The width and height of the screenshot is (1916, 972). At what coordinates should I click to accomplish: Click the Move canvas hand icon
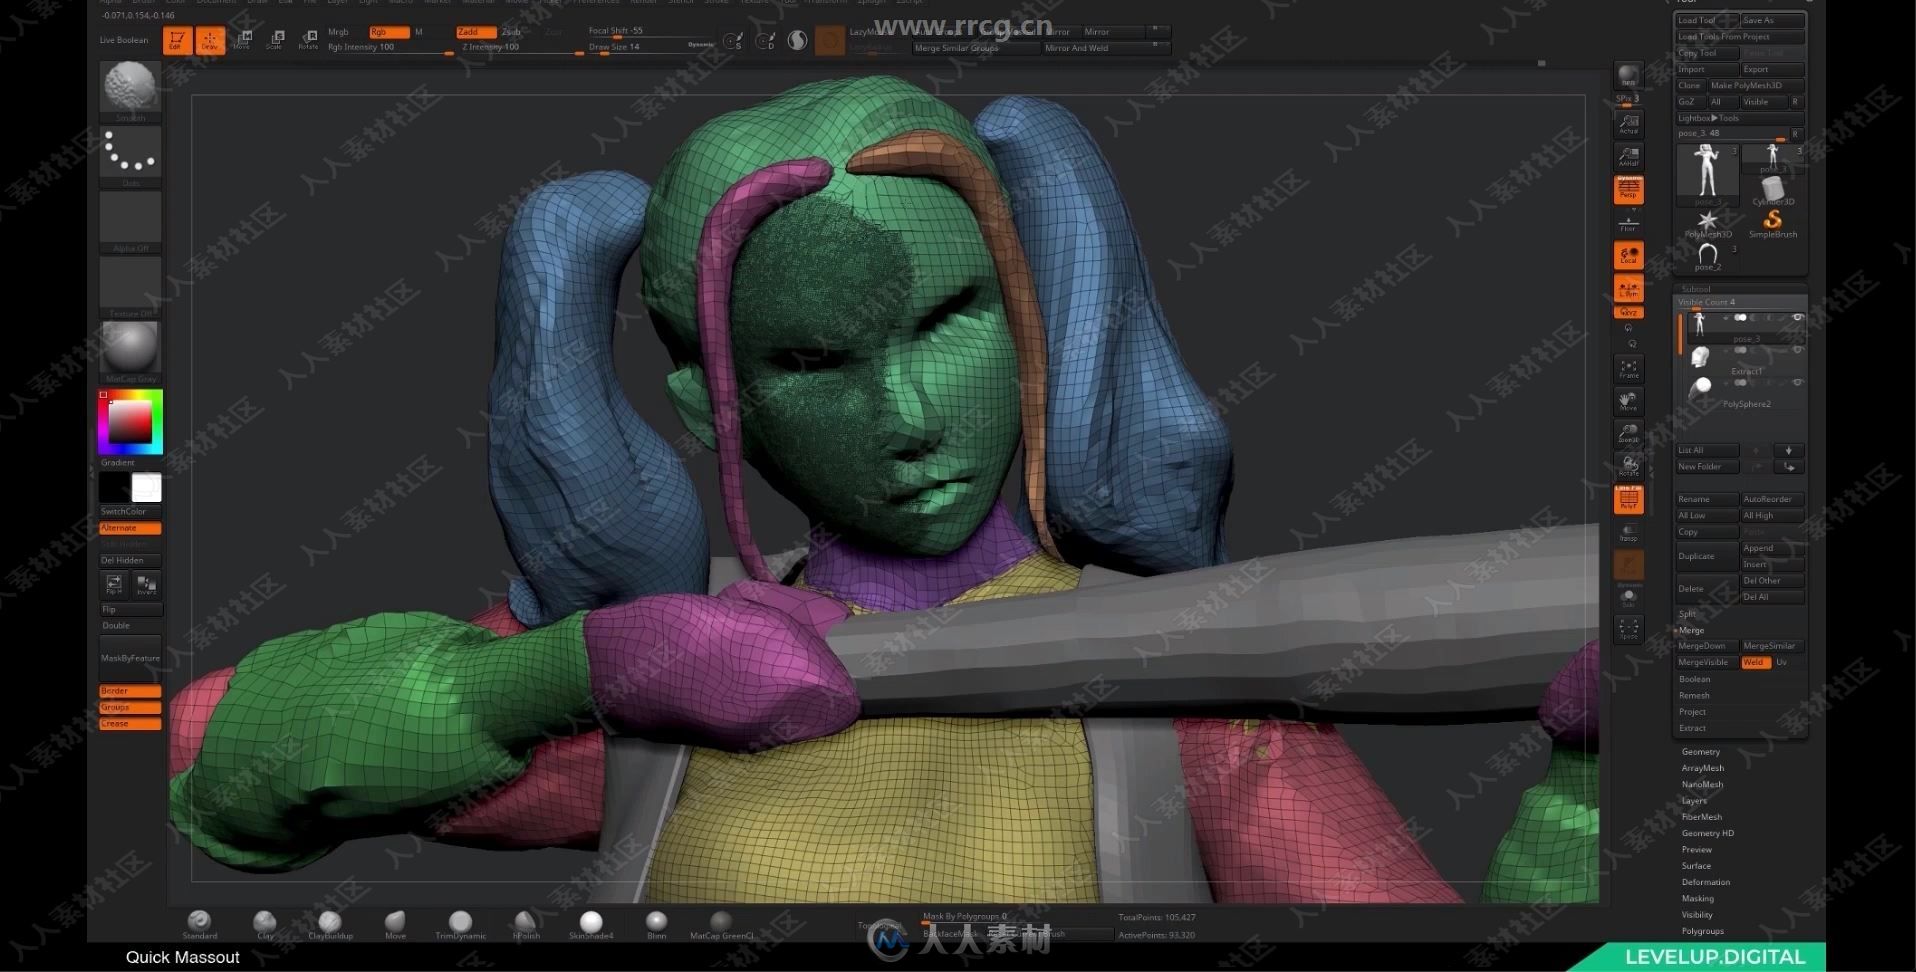1628,401
